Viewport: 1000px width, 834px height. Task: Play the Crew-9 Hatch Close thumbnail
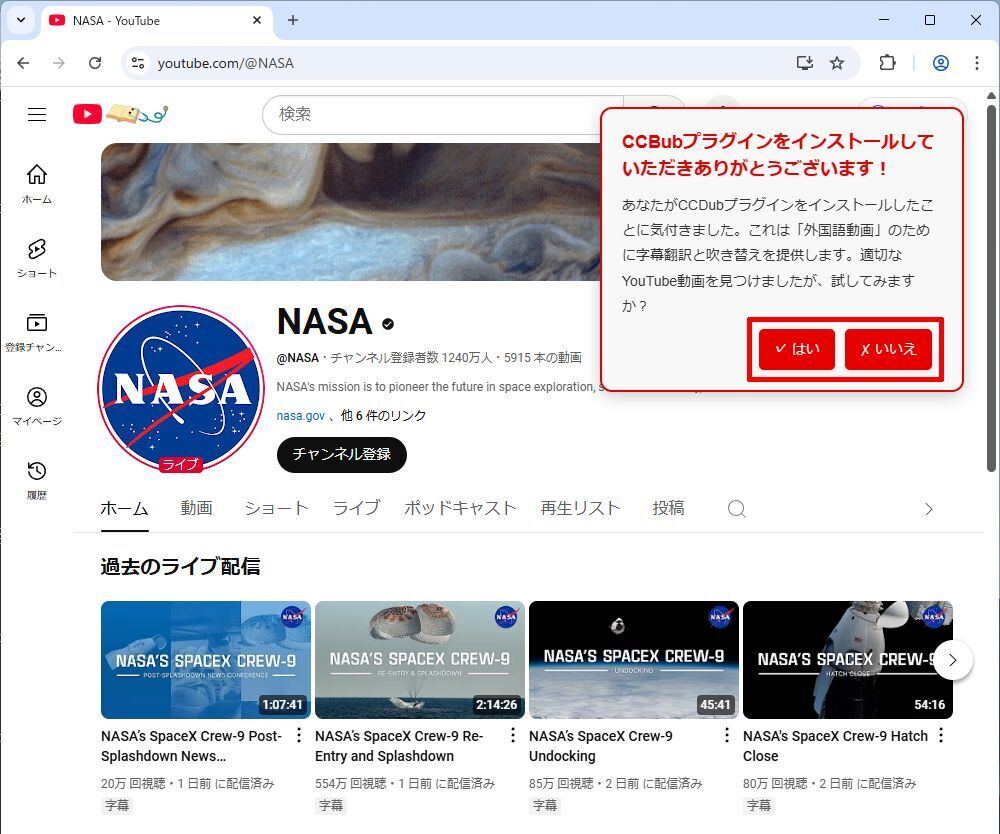[848, 660]
